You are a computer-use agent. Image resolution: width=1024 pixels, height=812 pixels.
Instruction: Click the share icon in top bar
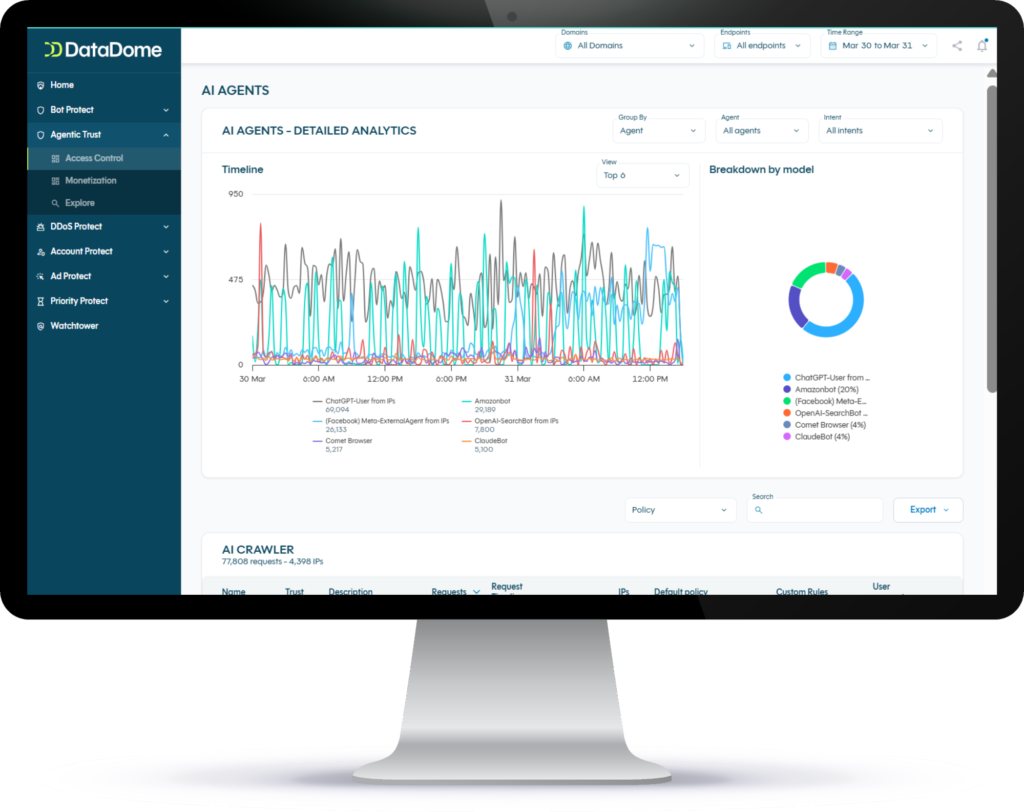tap(957, 46)
